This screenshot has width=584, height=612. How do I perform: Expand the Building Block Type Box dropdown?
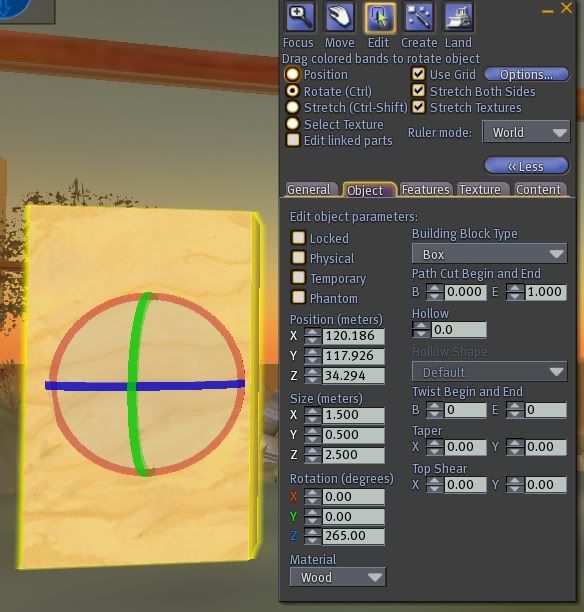[x=489, y=254]
